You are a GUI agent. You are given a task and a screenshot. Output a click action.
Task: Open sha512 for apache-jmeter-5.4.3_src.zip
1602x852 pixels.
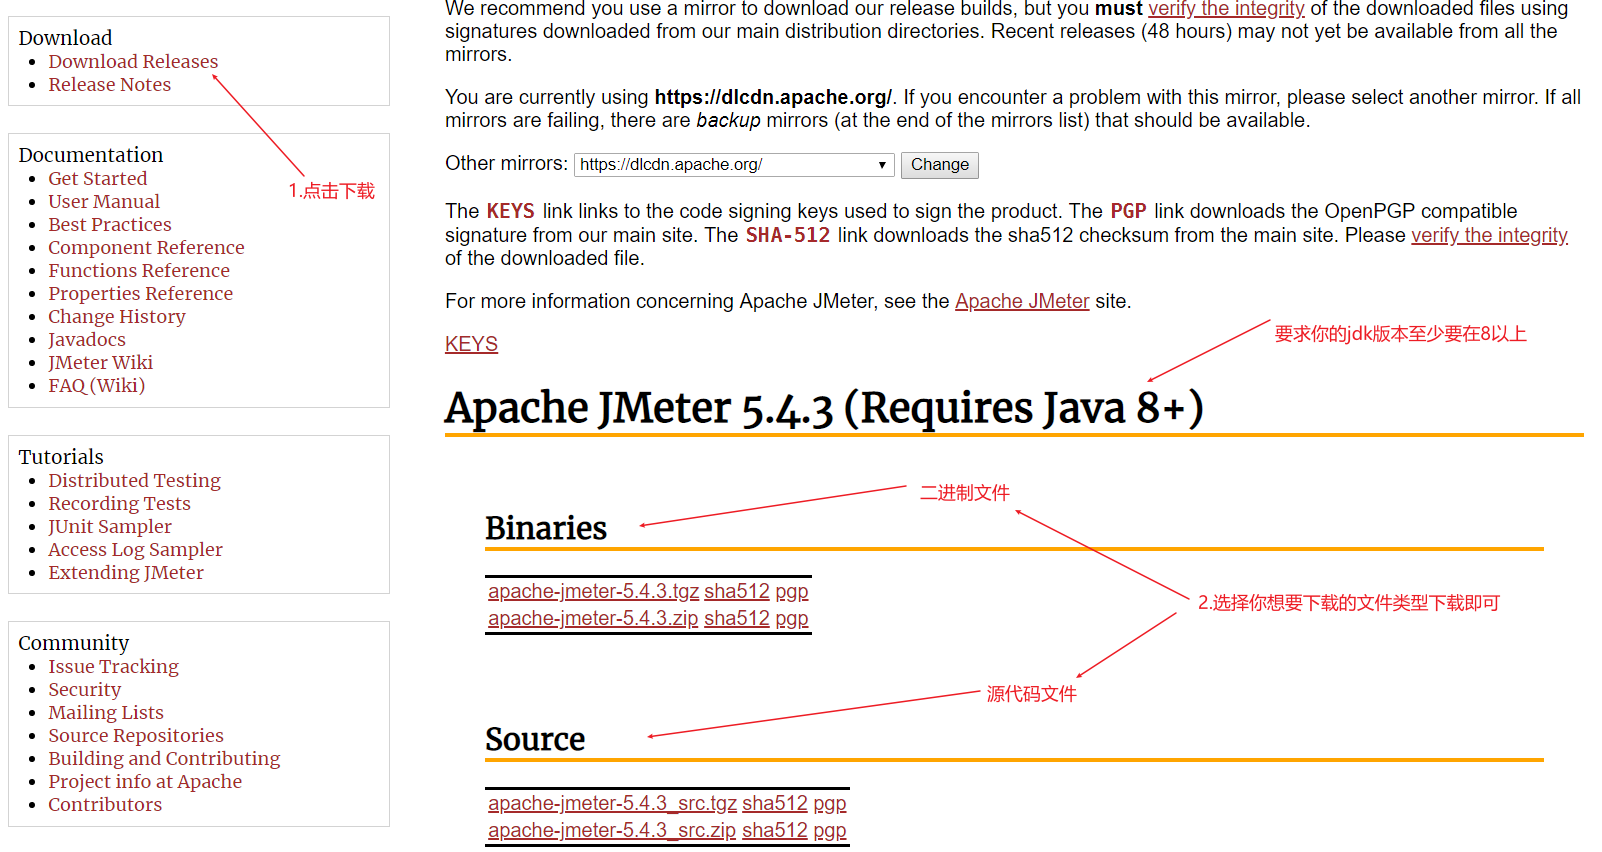[x=775, y=830]
